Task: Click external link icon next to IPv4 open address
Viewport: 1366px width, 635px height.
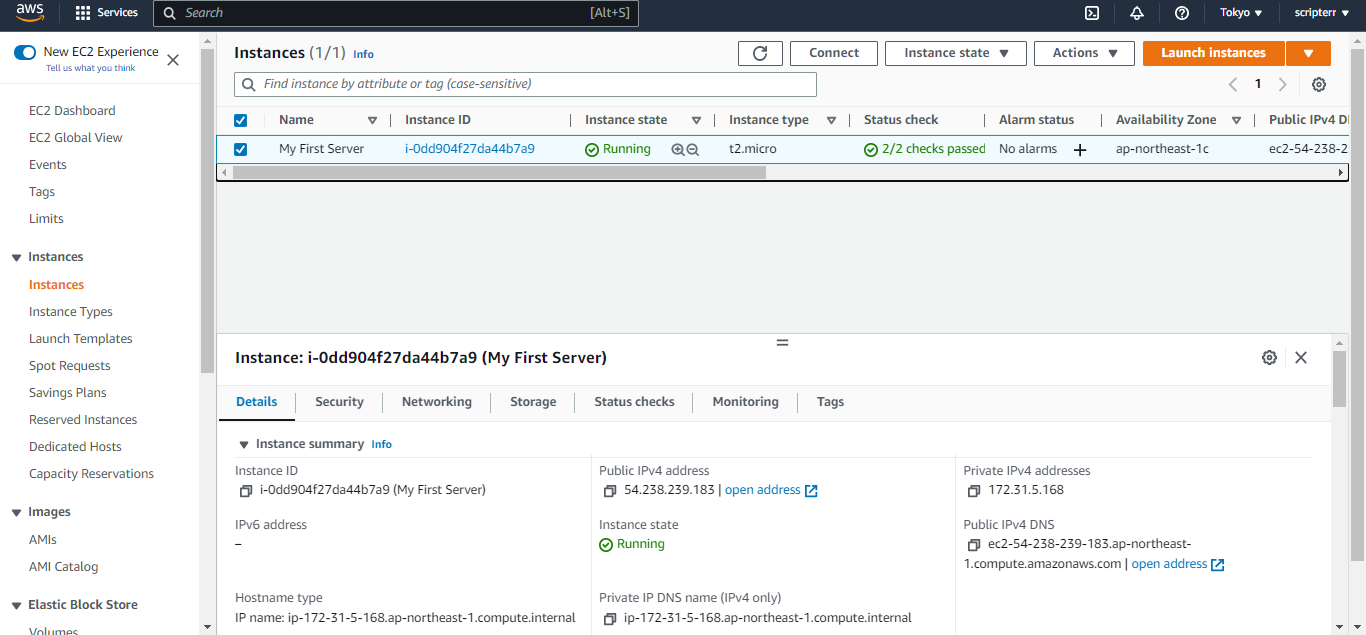Action: 811,491
